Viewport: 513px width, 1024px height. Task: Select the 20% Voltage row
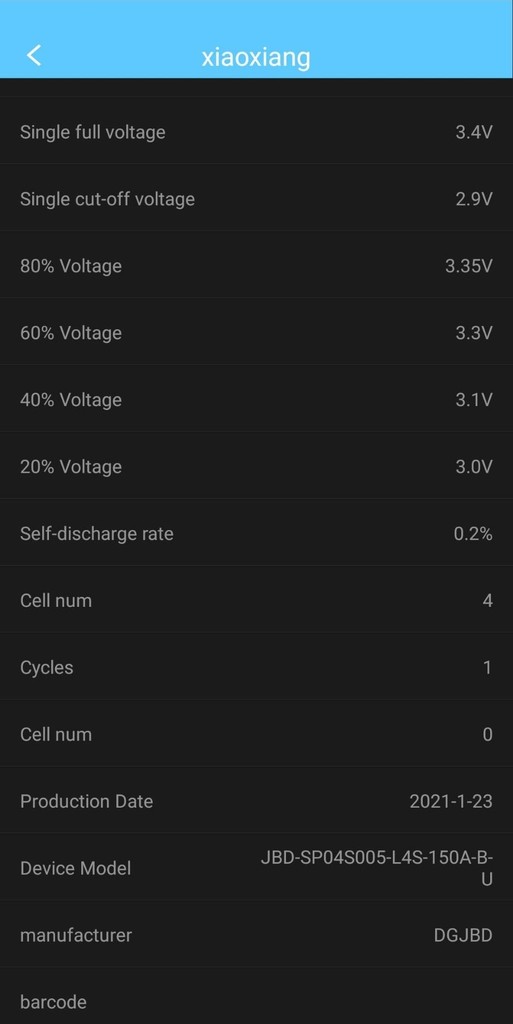click(x=256, y=466)
